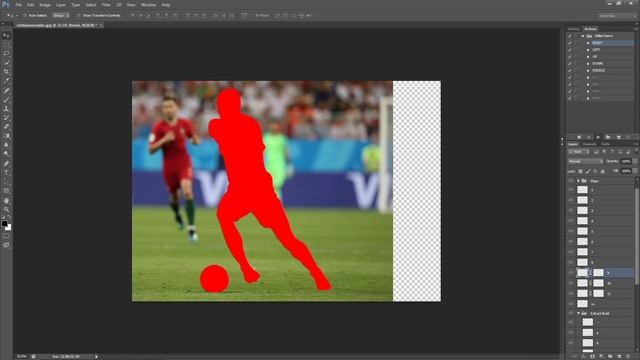Open the Edit menu
The width and height of the screenshot is (640, 360).
pos(31,5)
